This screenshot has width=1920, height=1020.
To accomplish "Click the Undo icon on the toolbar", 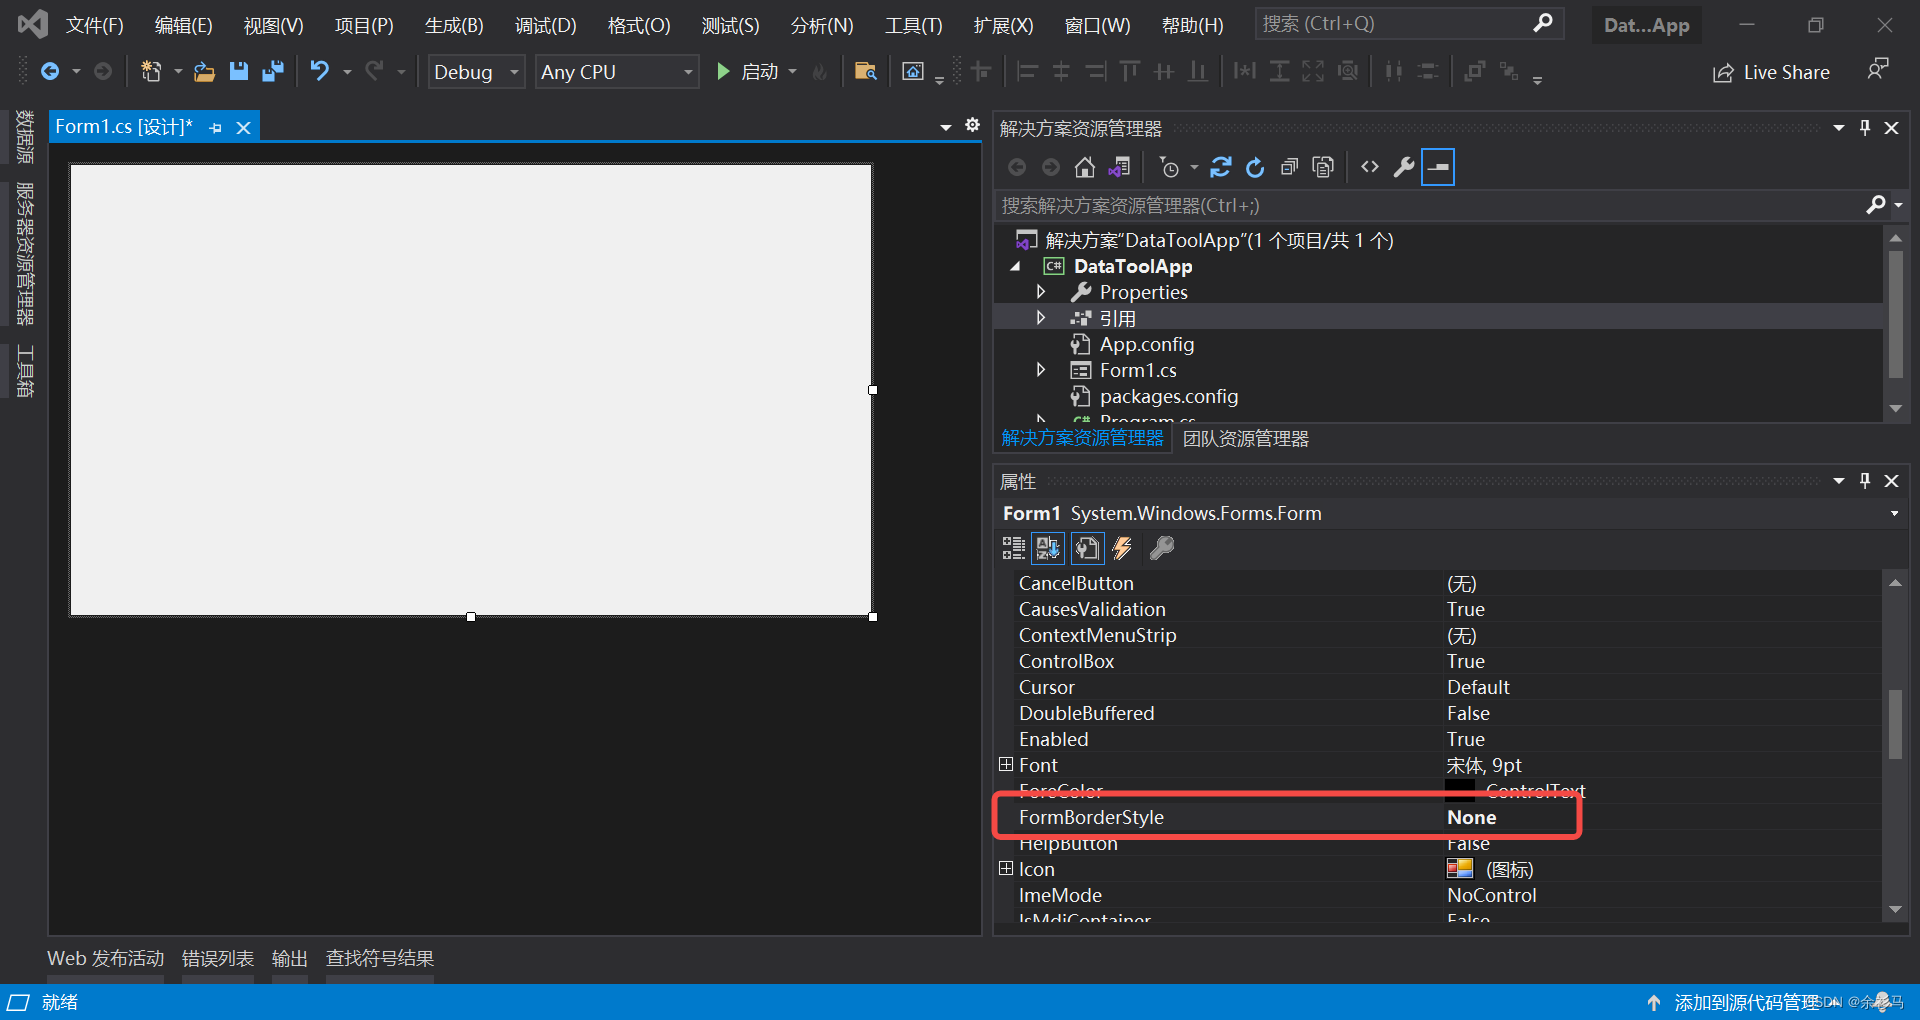I will coord(318,71).
